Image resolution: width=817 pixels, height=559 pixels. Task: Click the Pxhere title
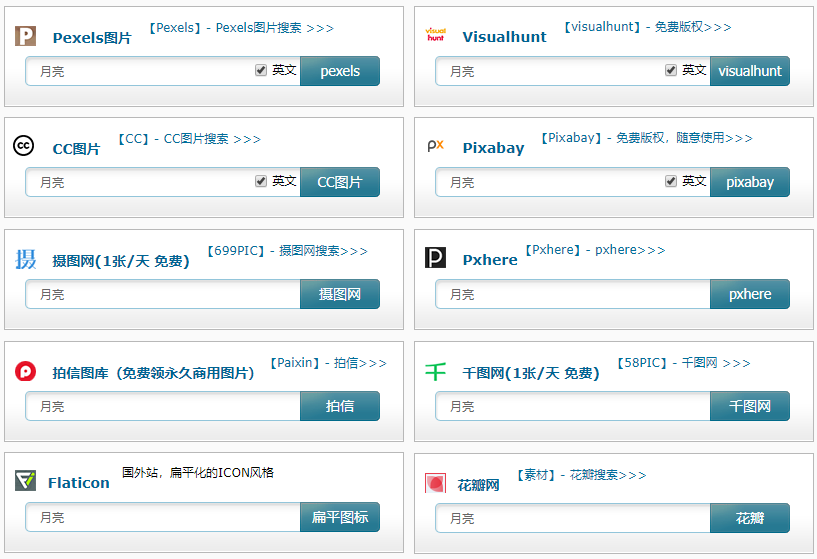pos(490,260)
